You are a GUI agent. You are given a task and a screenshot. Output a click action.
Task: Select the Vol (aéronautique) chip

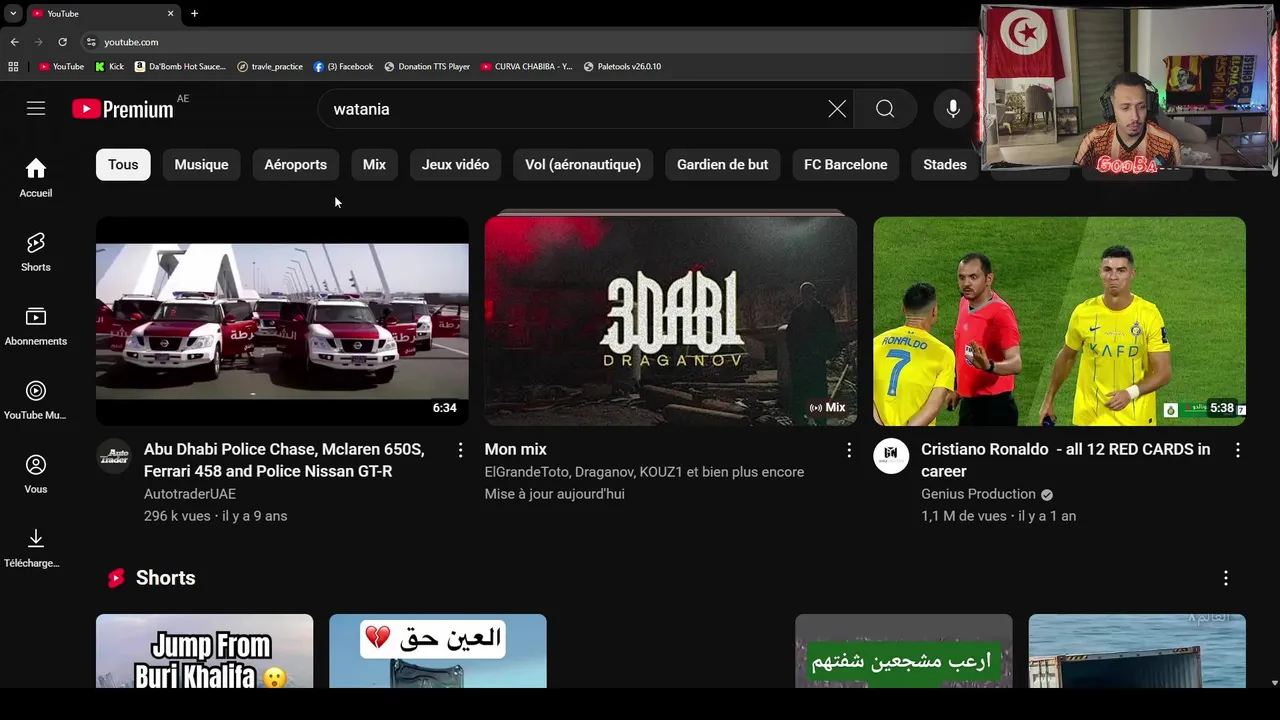tap(583, 165)
